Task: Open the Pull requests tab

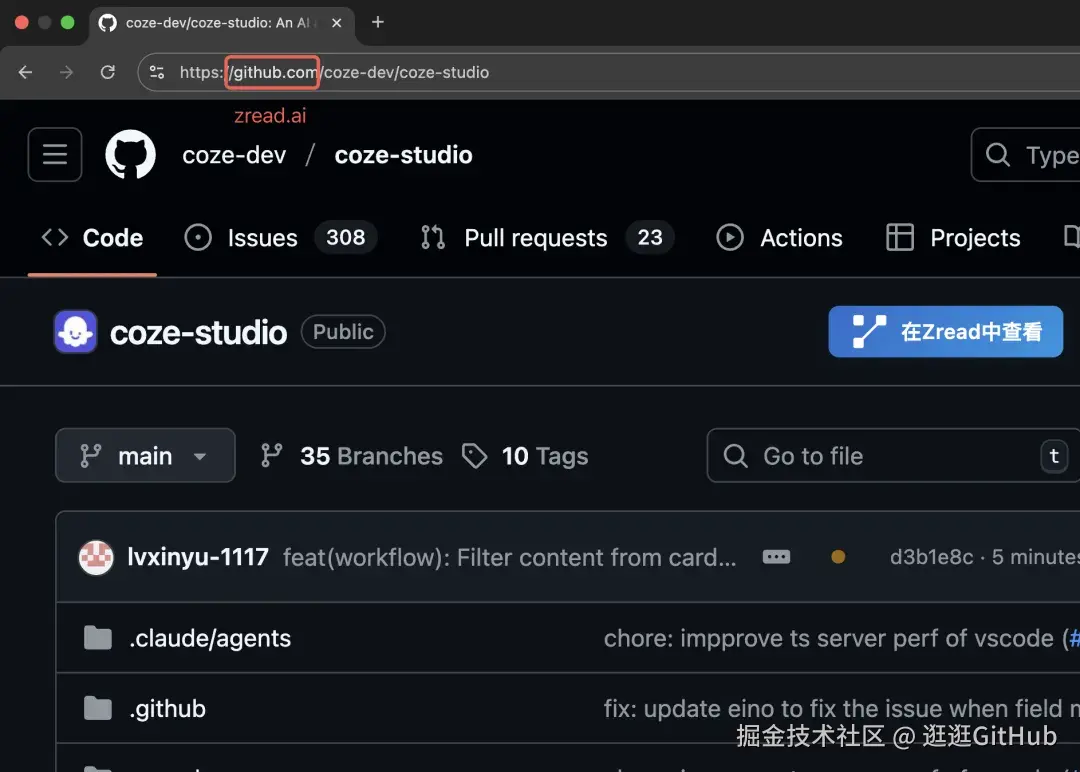Action: pos(547,238)
